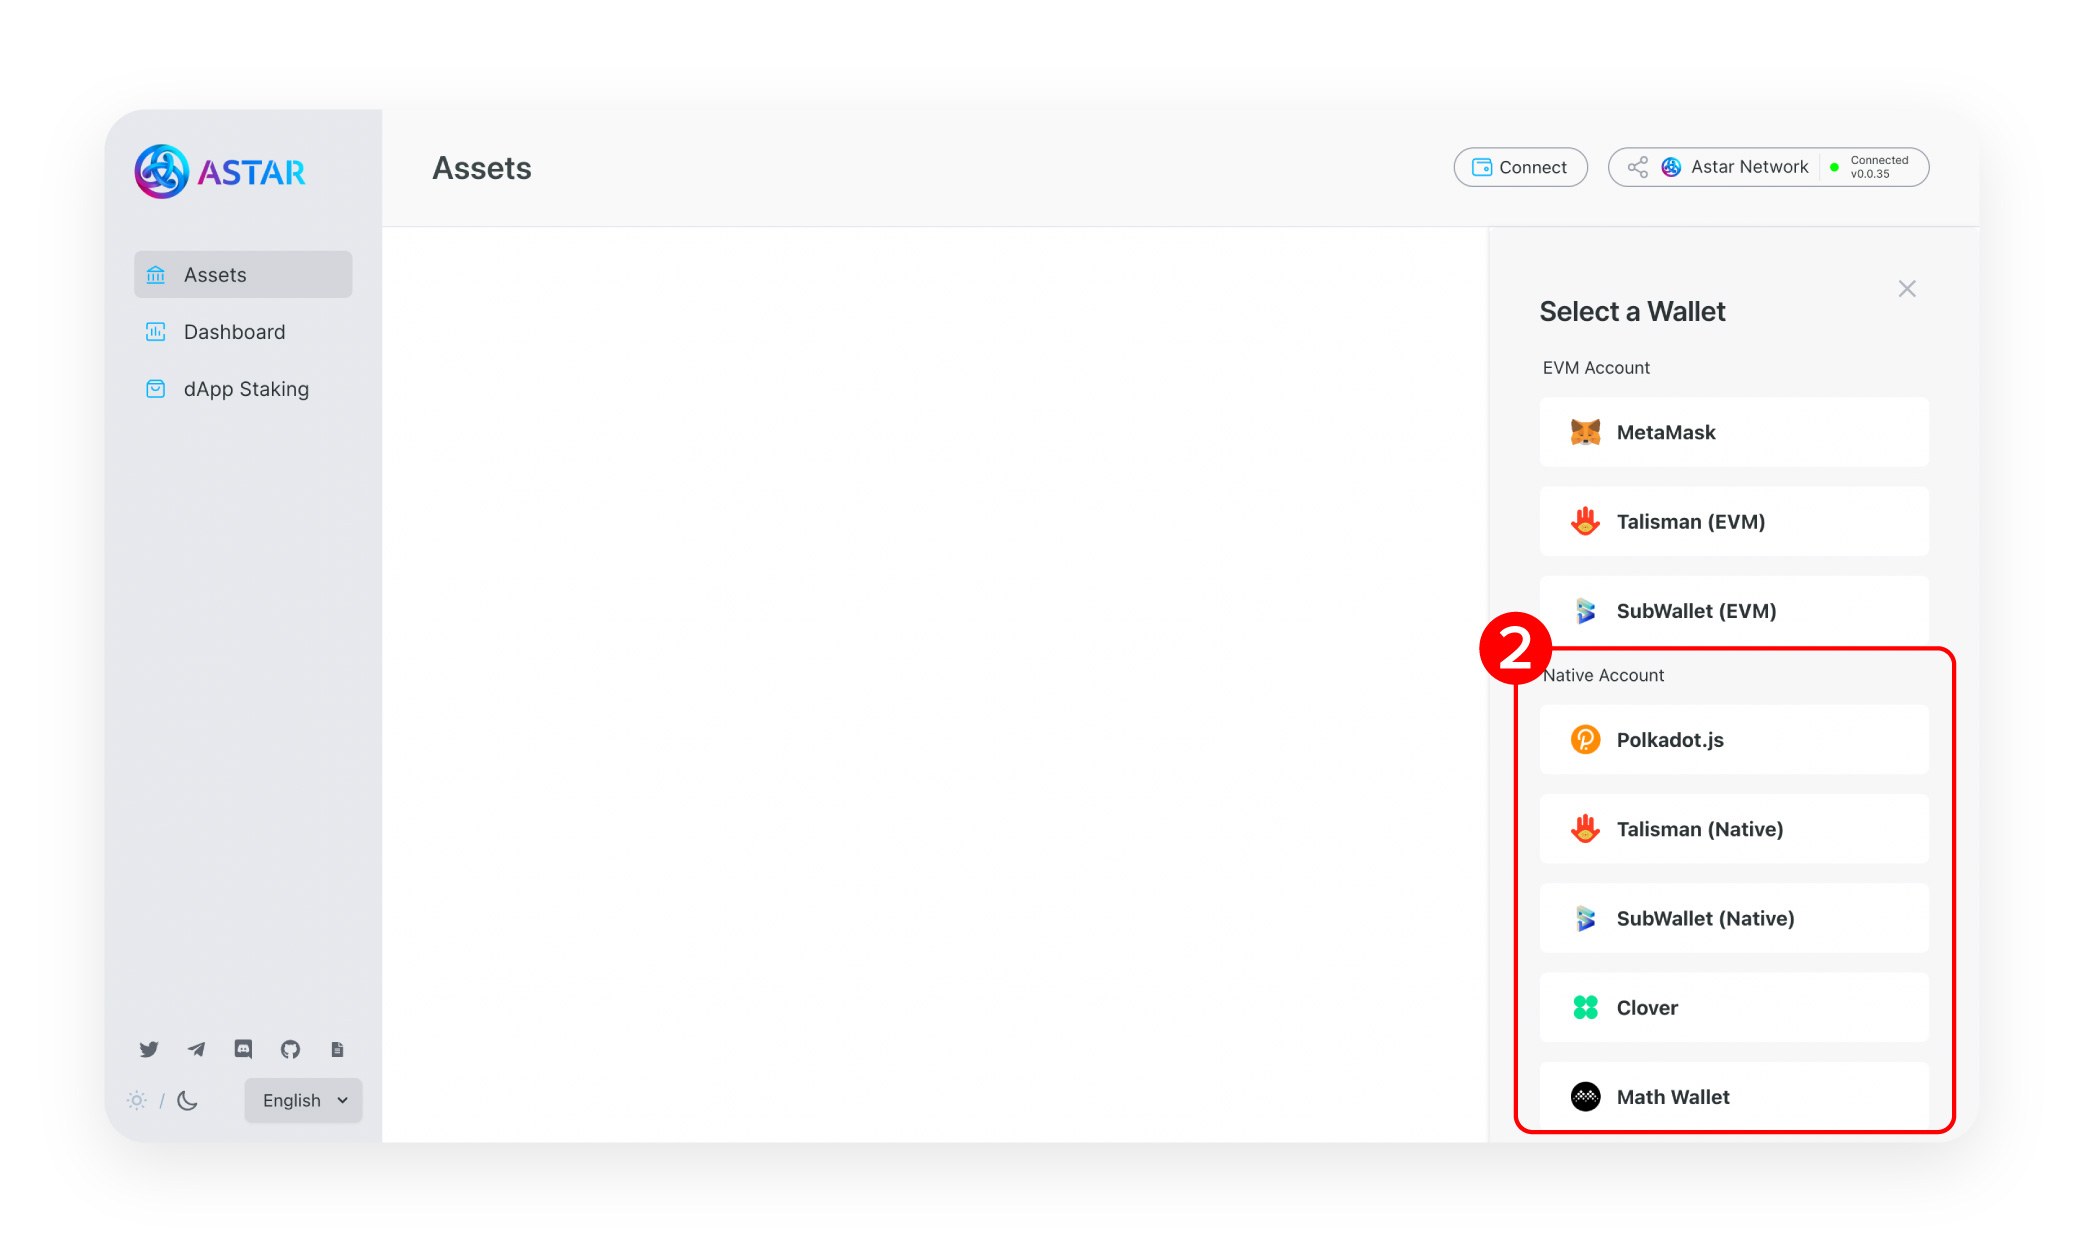This screenshot has height=1251, width=2084.
Task: Open the Astar Network selector
Action: pyautogui.click(x=1748, y=167)
